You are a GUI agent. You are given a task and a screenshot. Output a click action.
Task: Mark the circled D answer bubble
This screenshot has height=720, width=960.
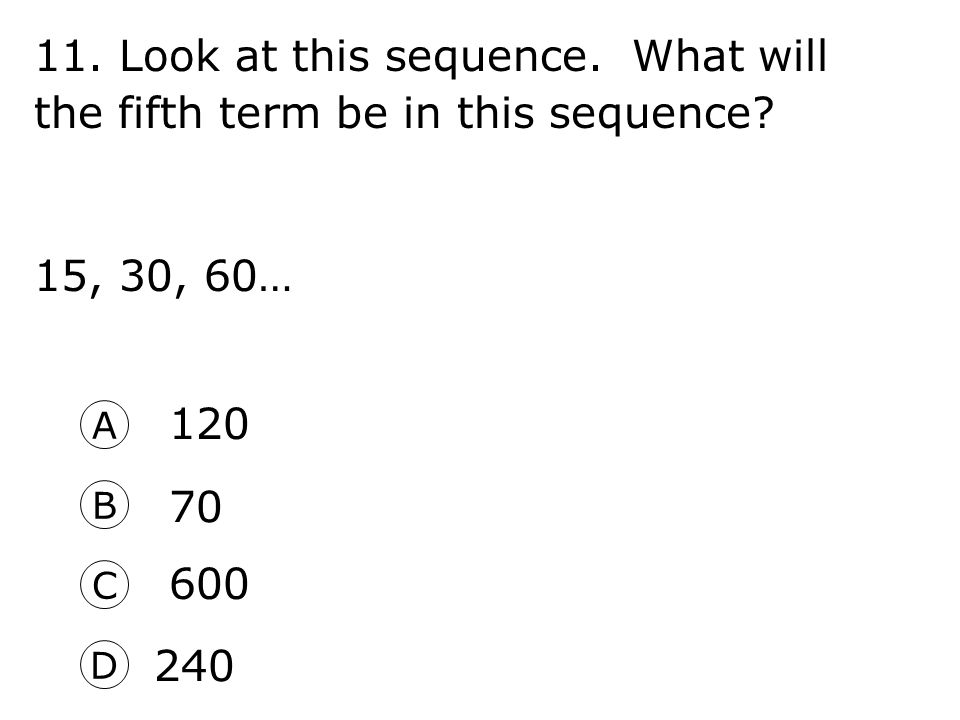click(105, 665)
